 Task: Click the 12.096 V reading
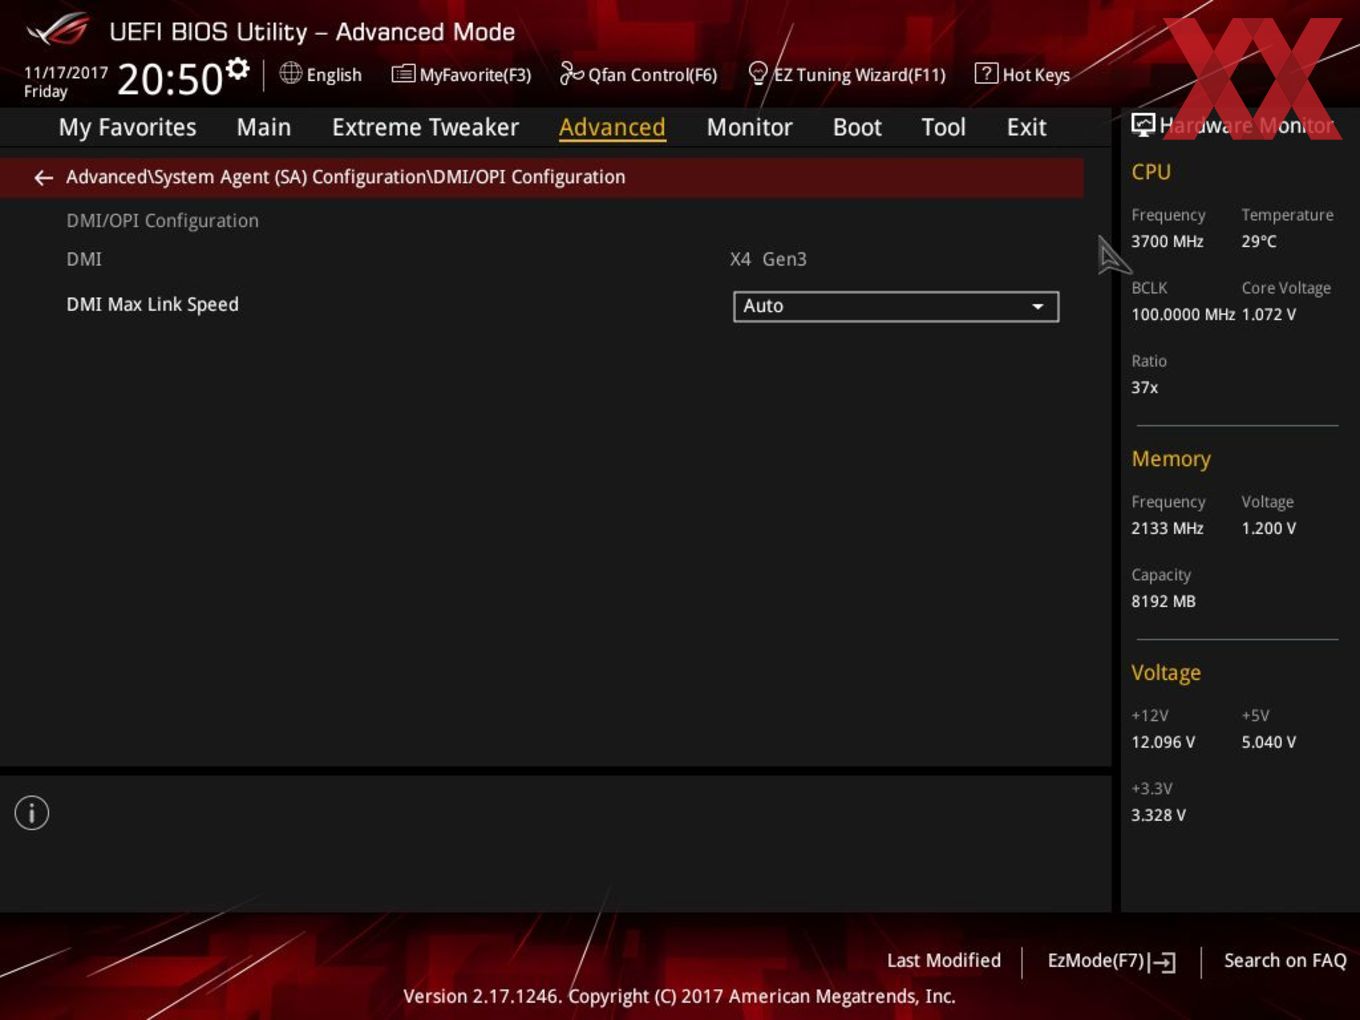(1163, 742)
